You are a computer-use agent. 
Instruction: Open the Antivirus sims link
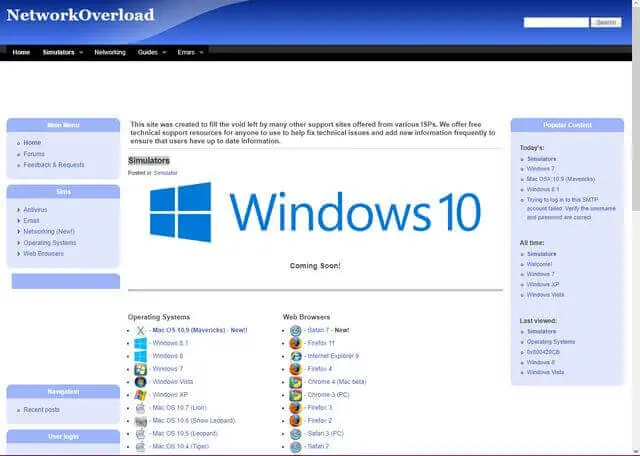pos(35,209)
